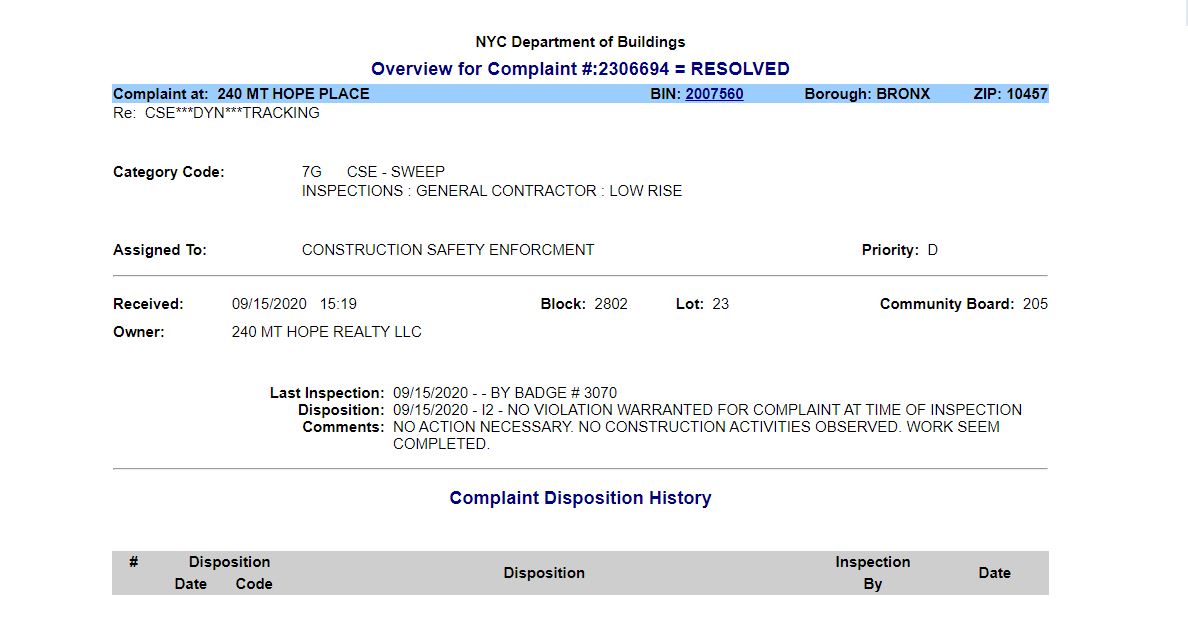The width and height of the screenshot is (1188, 642).
Task: Click the 'Borough: BRONX' text
Action: click(867, 94)
